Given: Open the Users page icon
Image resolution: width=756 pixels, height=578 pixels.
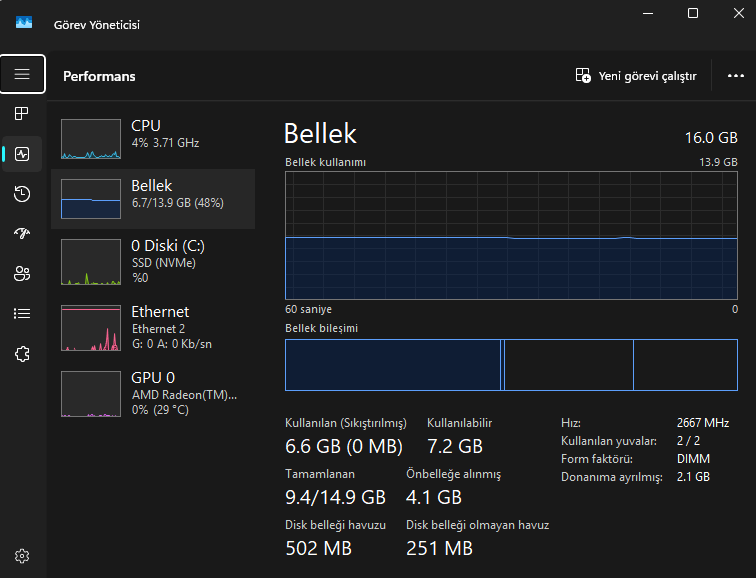Looking at the screenshot, I should pyautogui.click(x=22, y=273).
